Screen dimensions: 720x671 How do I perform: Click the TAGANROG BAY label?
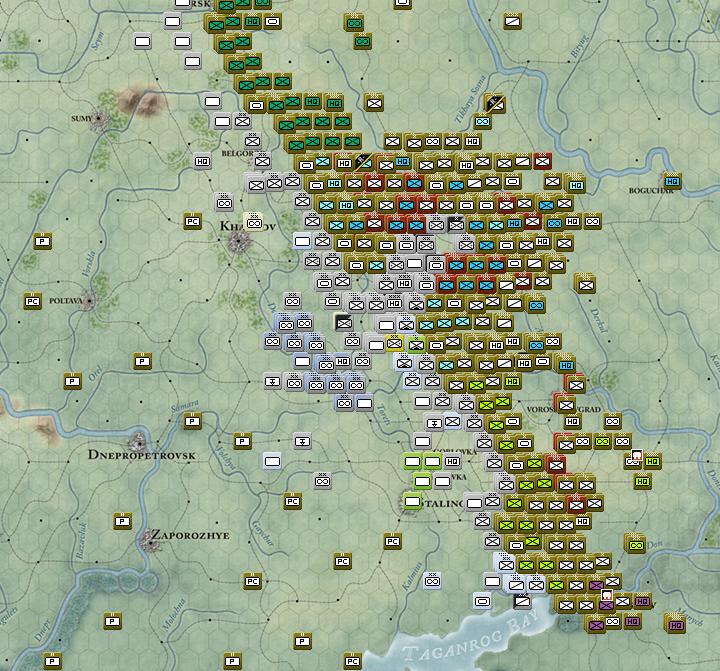(x=470, y=637)
